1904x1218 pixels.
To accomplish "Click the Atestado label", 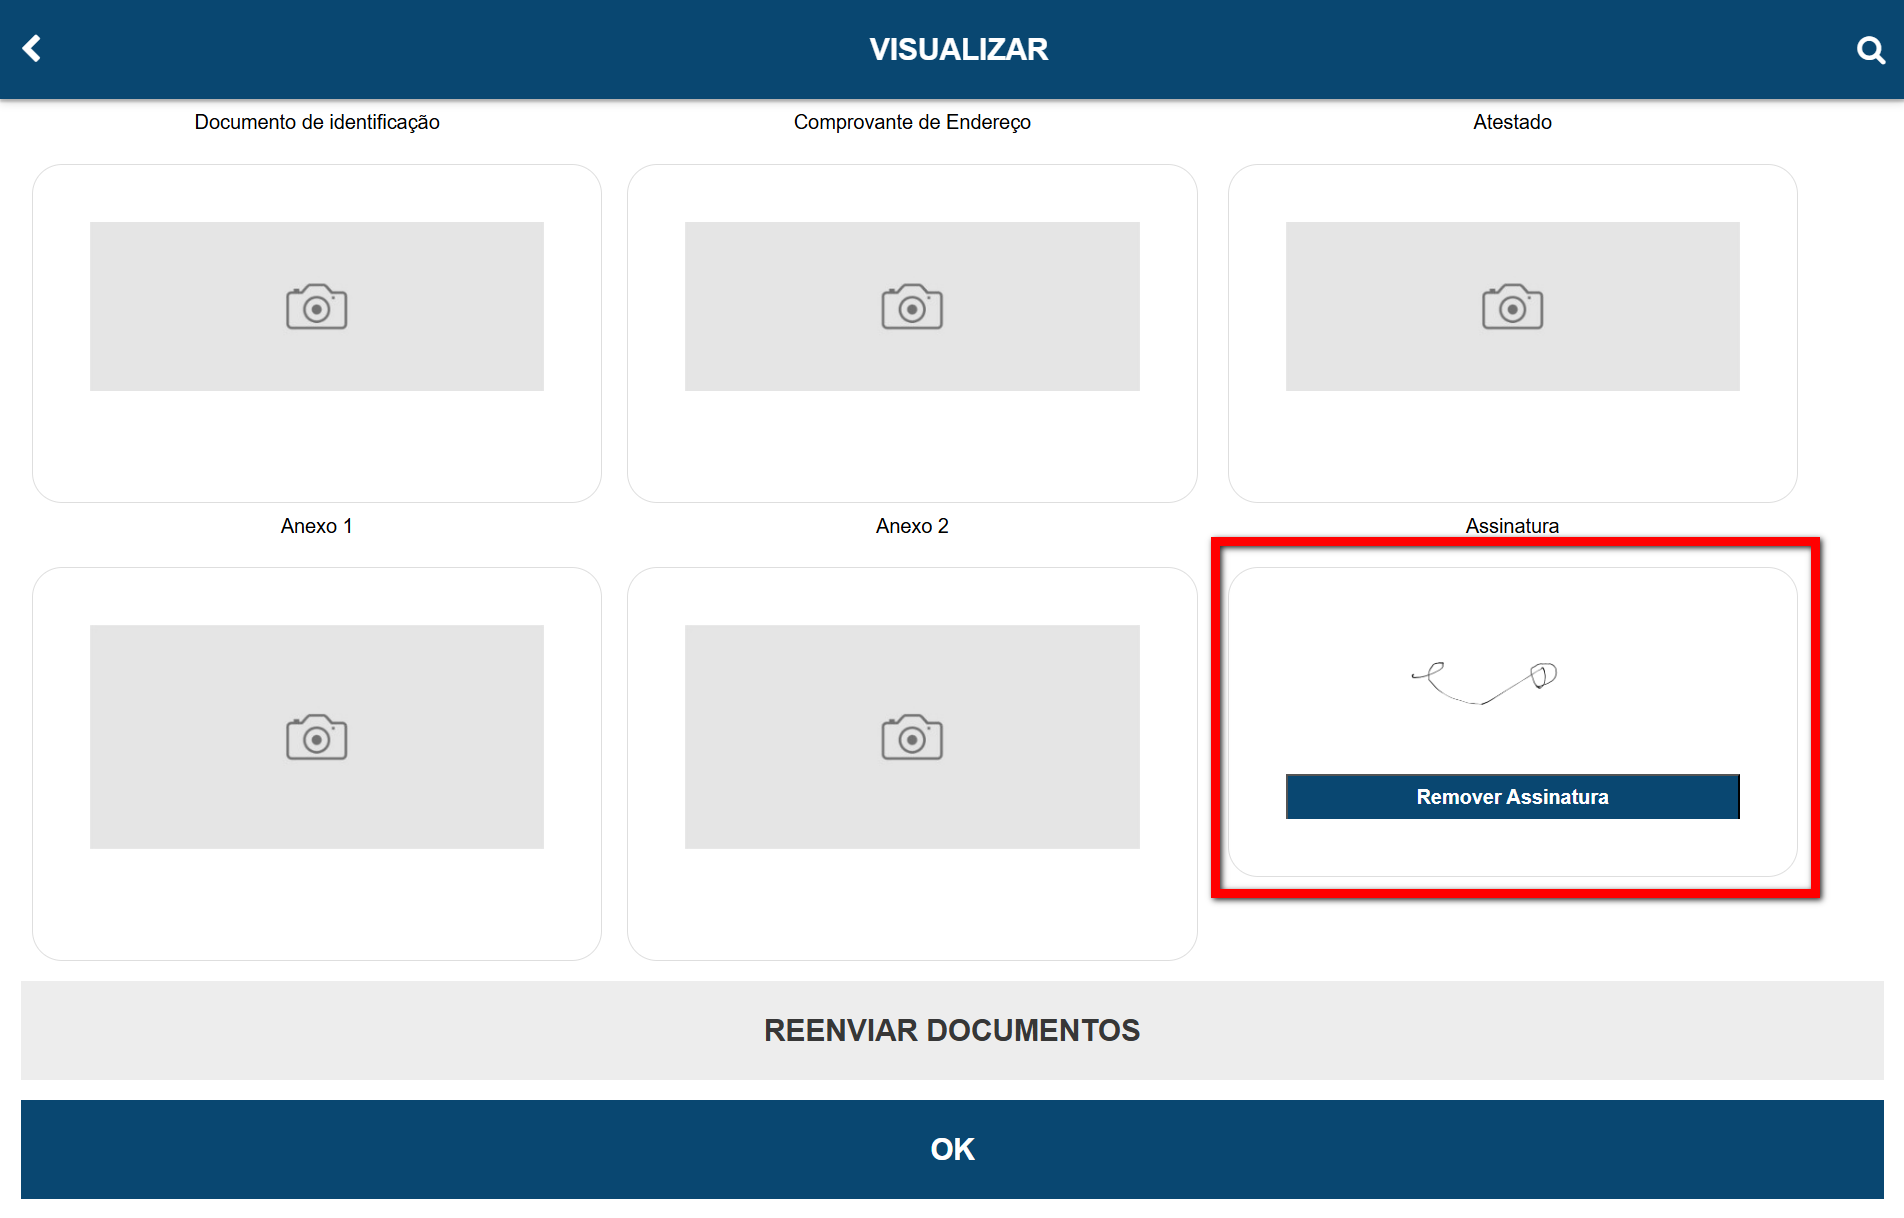I will (1512, 122).
